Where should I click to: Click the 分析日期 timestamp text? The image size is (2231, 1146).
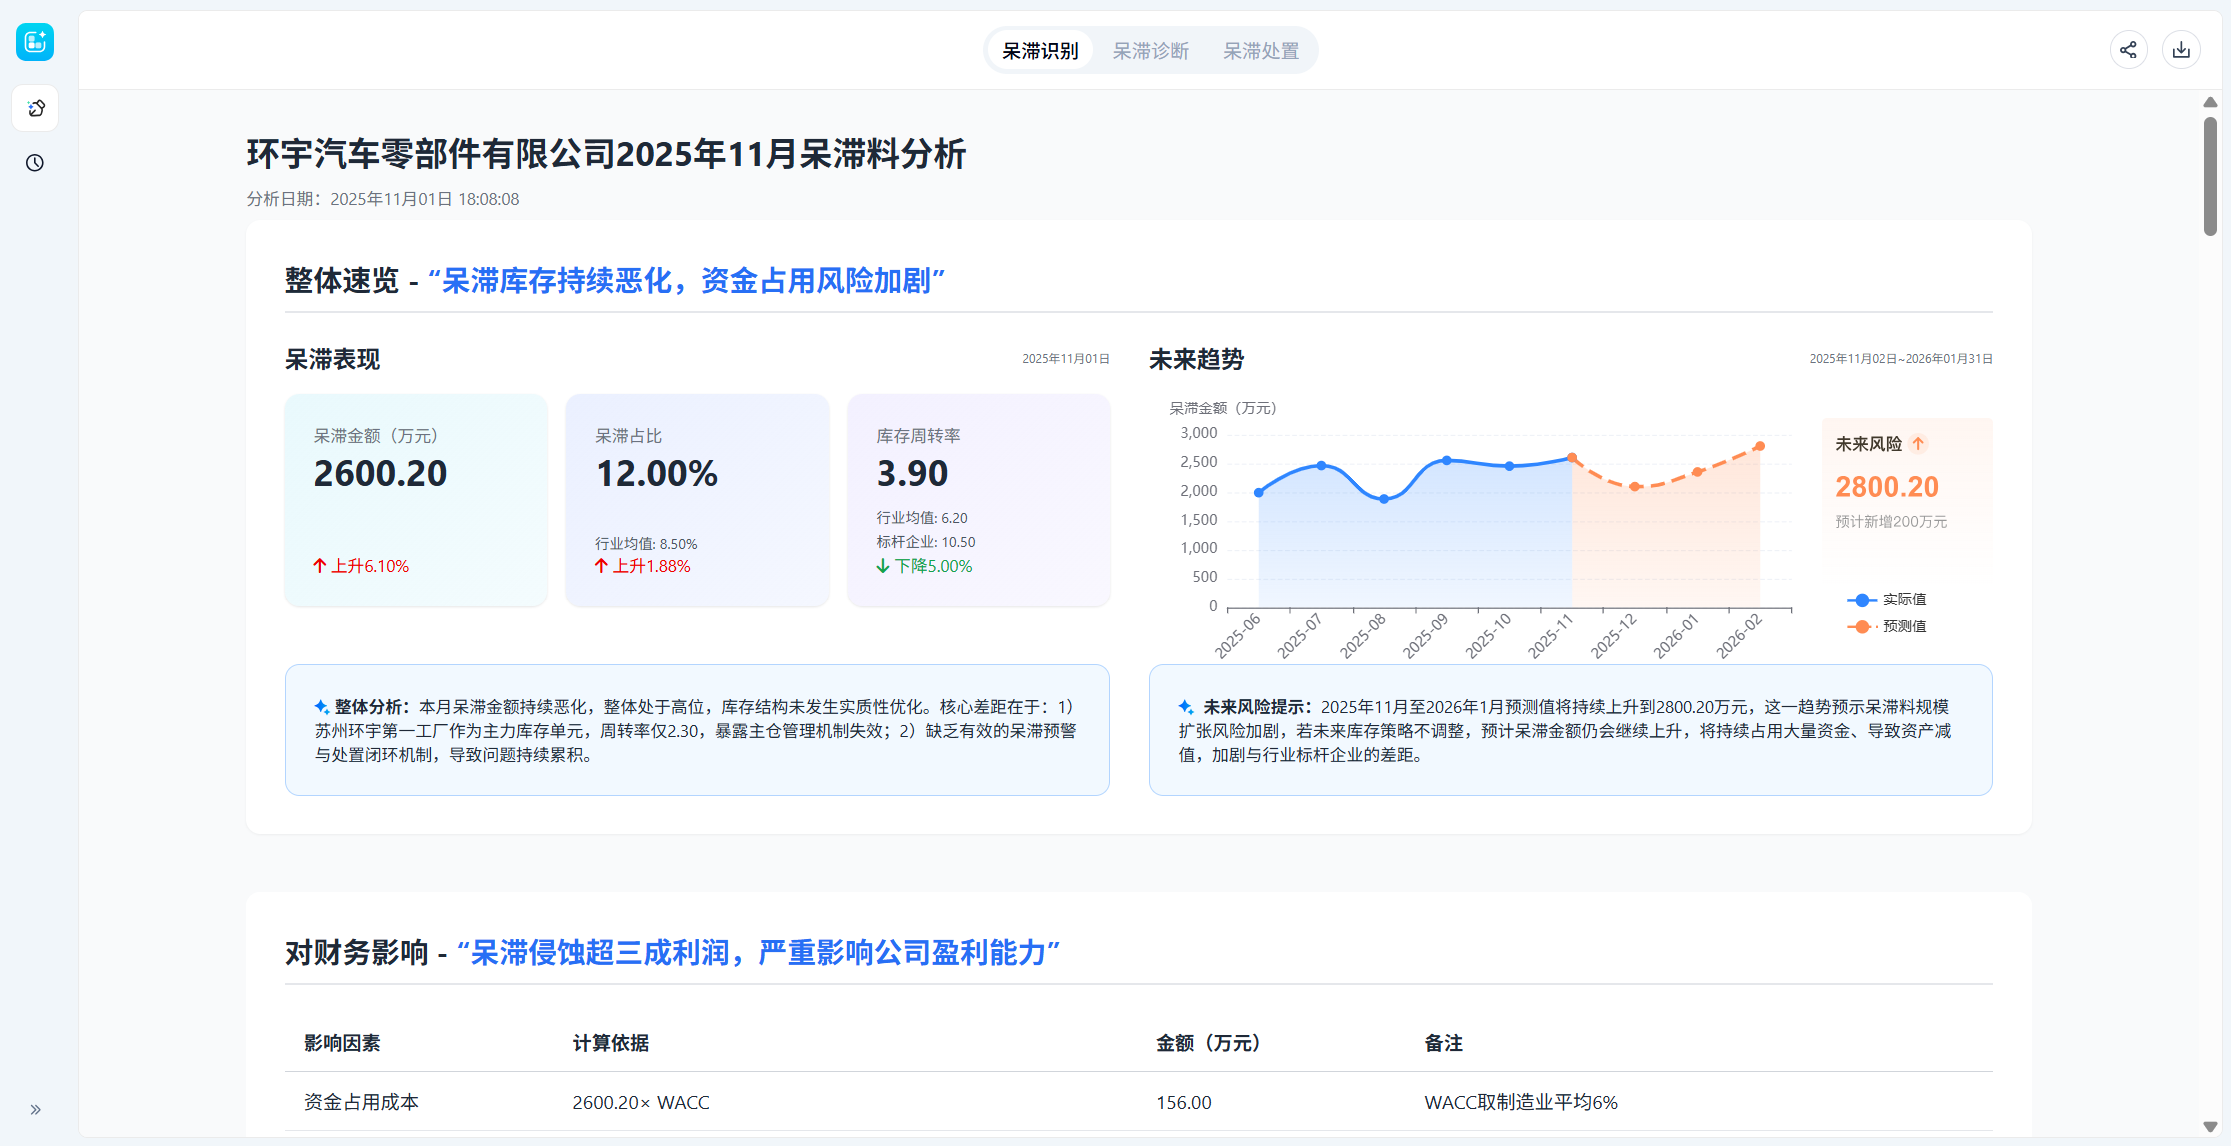(383, 199)
